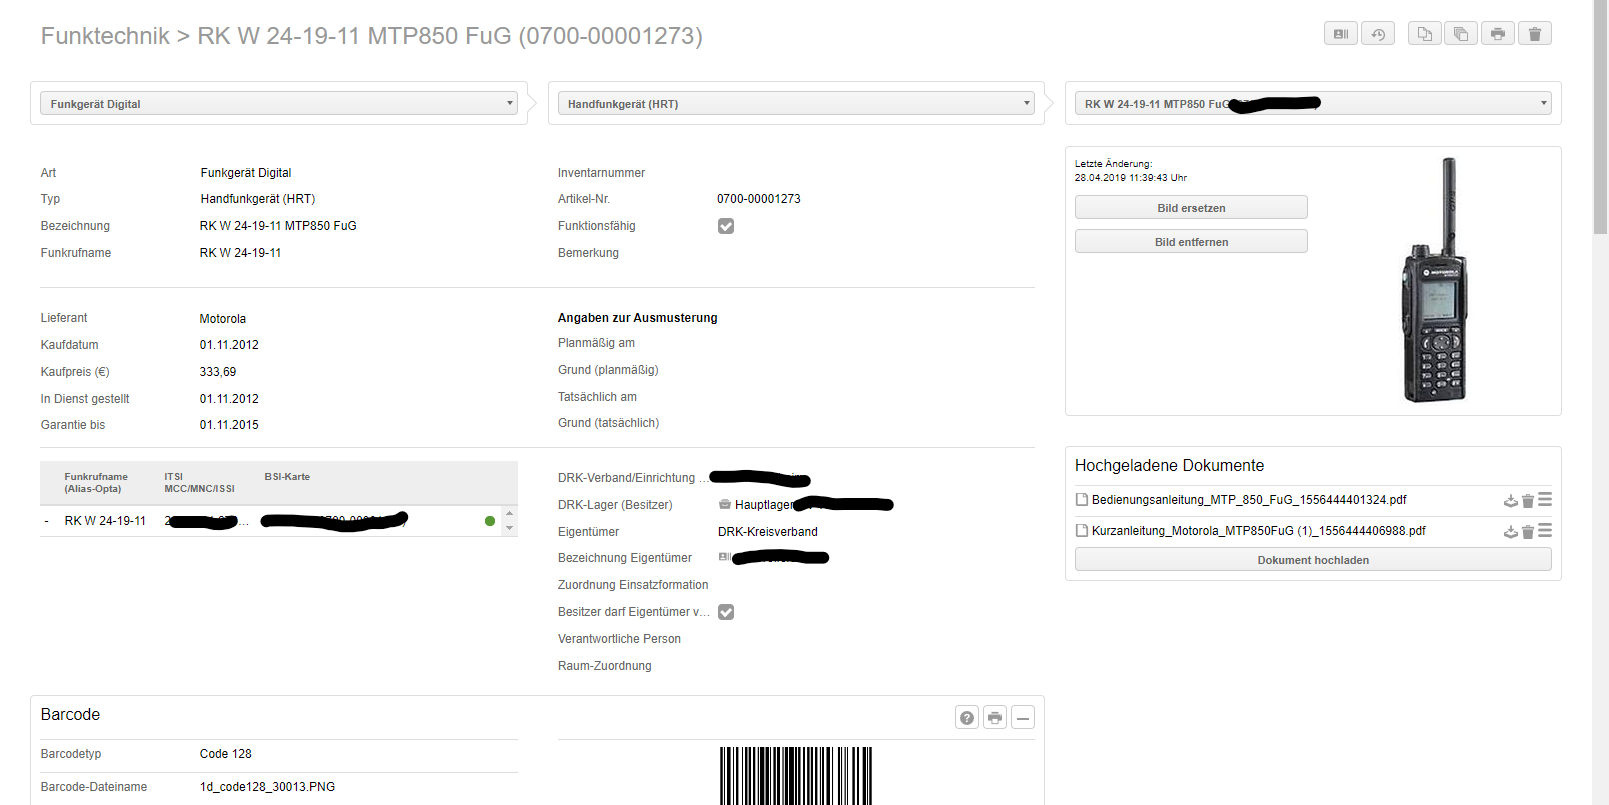Open the change history icon in top toolbar
Viewport: 1609px width, 805px height.
click(x=1377, y=34)
